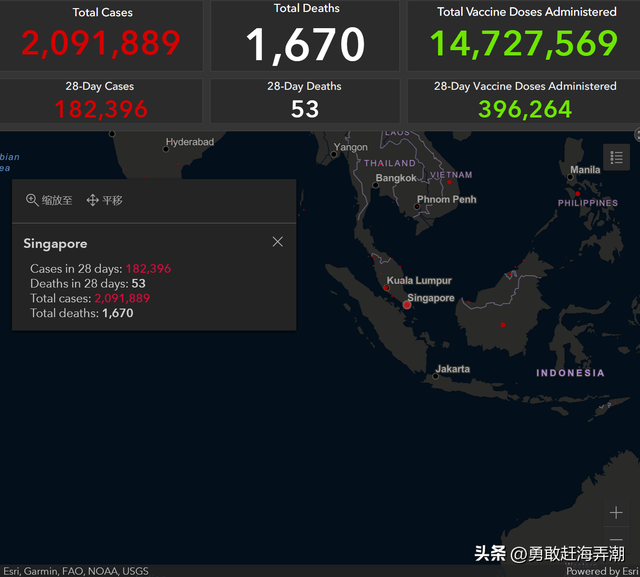Click the Total Deaths count panel
The width and height of the screenshot is (640, 577).
tap(306, 44)
